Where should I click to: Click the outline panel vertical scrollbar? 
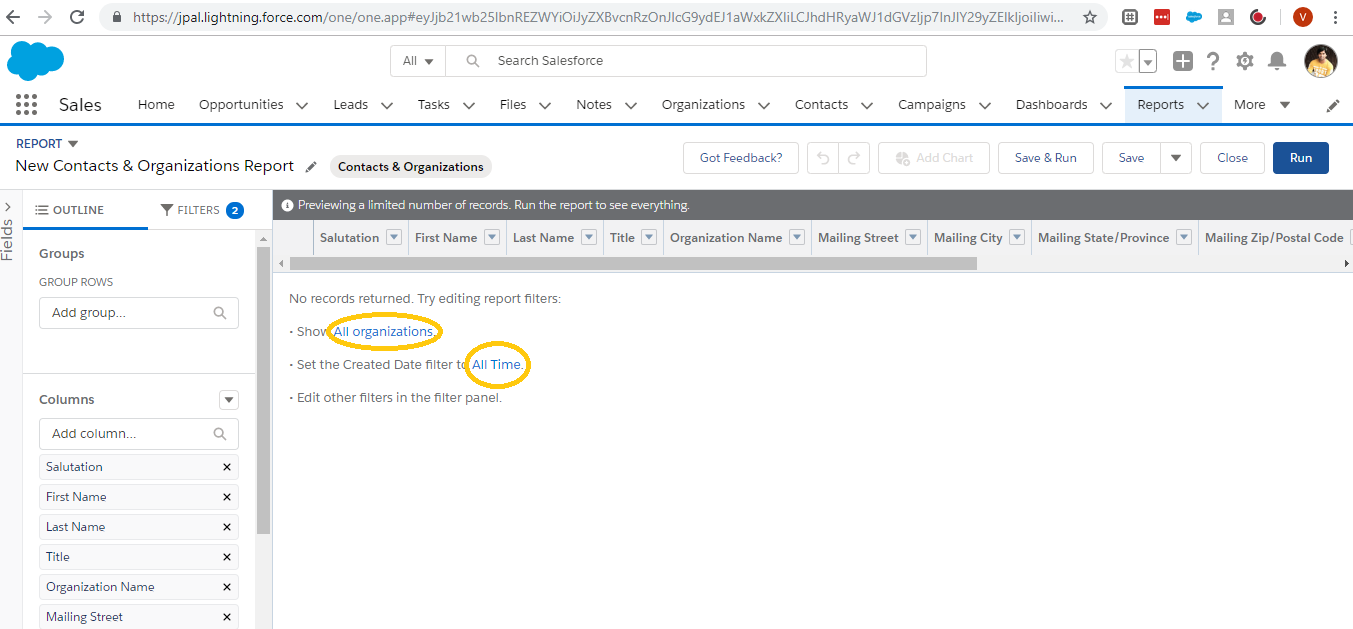point(263,390)
